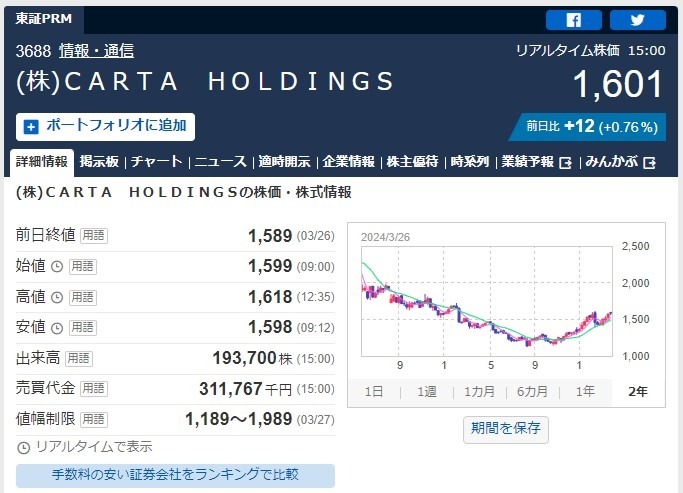Switch to the 企業情報 tab
The image size is (683, 493).
click(x=348, y=162)
